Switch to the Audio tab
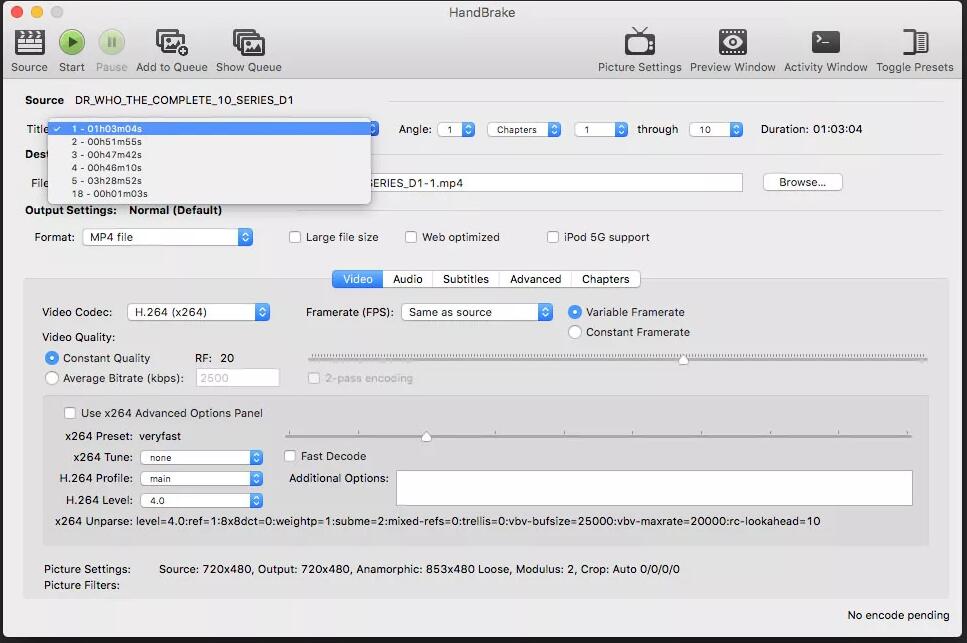This screenshot has height=643, width=967. coord(408,279)
